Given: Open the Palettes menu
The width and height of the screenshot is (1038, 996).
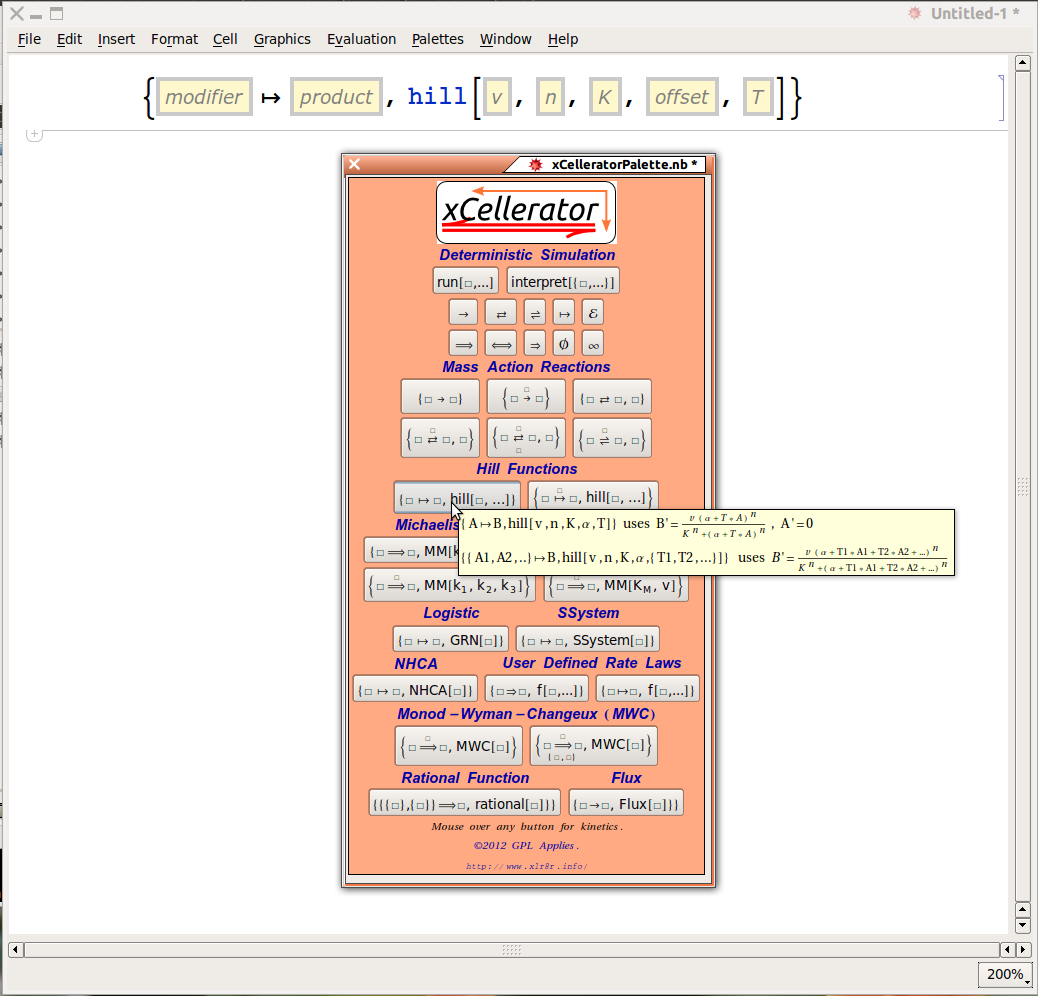Looking at the screenshot, I should pyautogui.click(x=438, y=39).
